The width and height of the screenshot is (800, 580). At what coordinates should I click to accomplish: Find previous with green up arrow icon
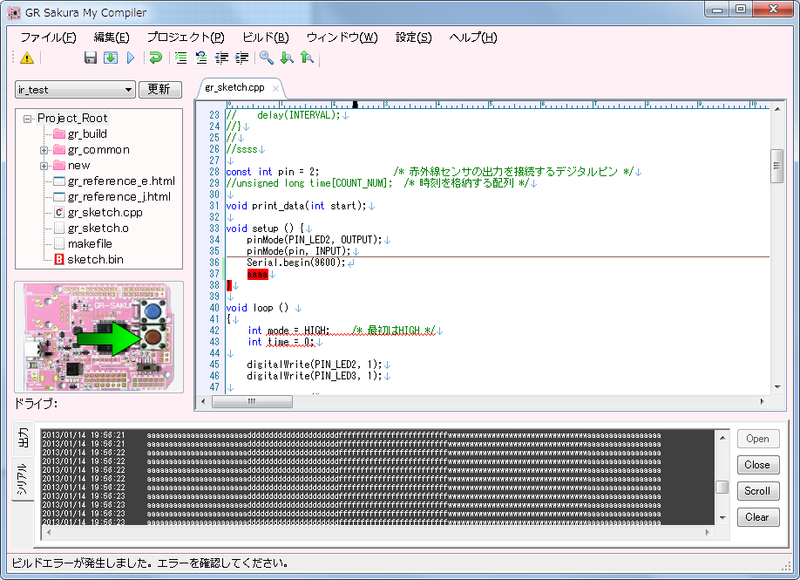coord(307,58)
